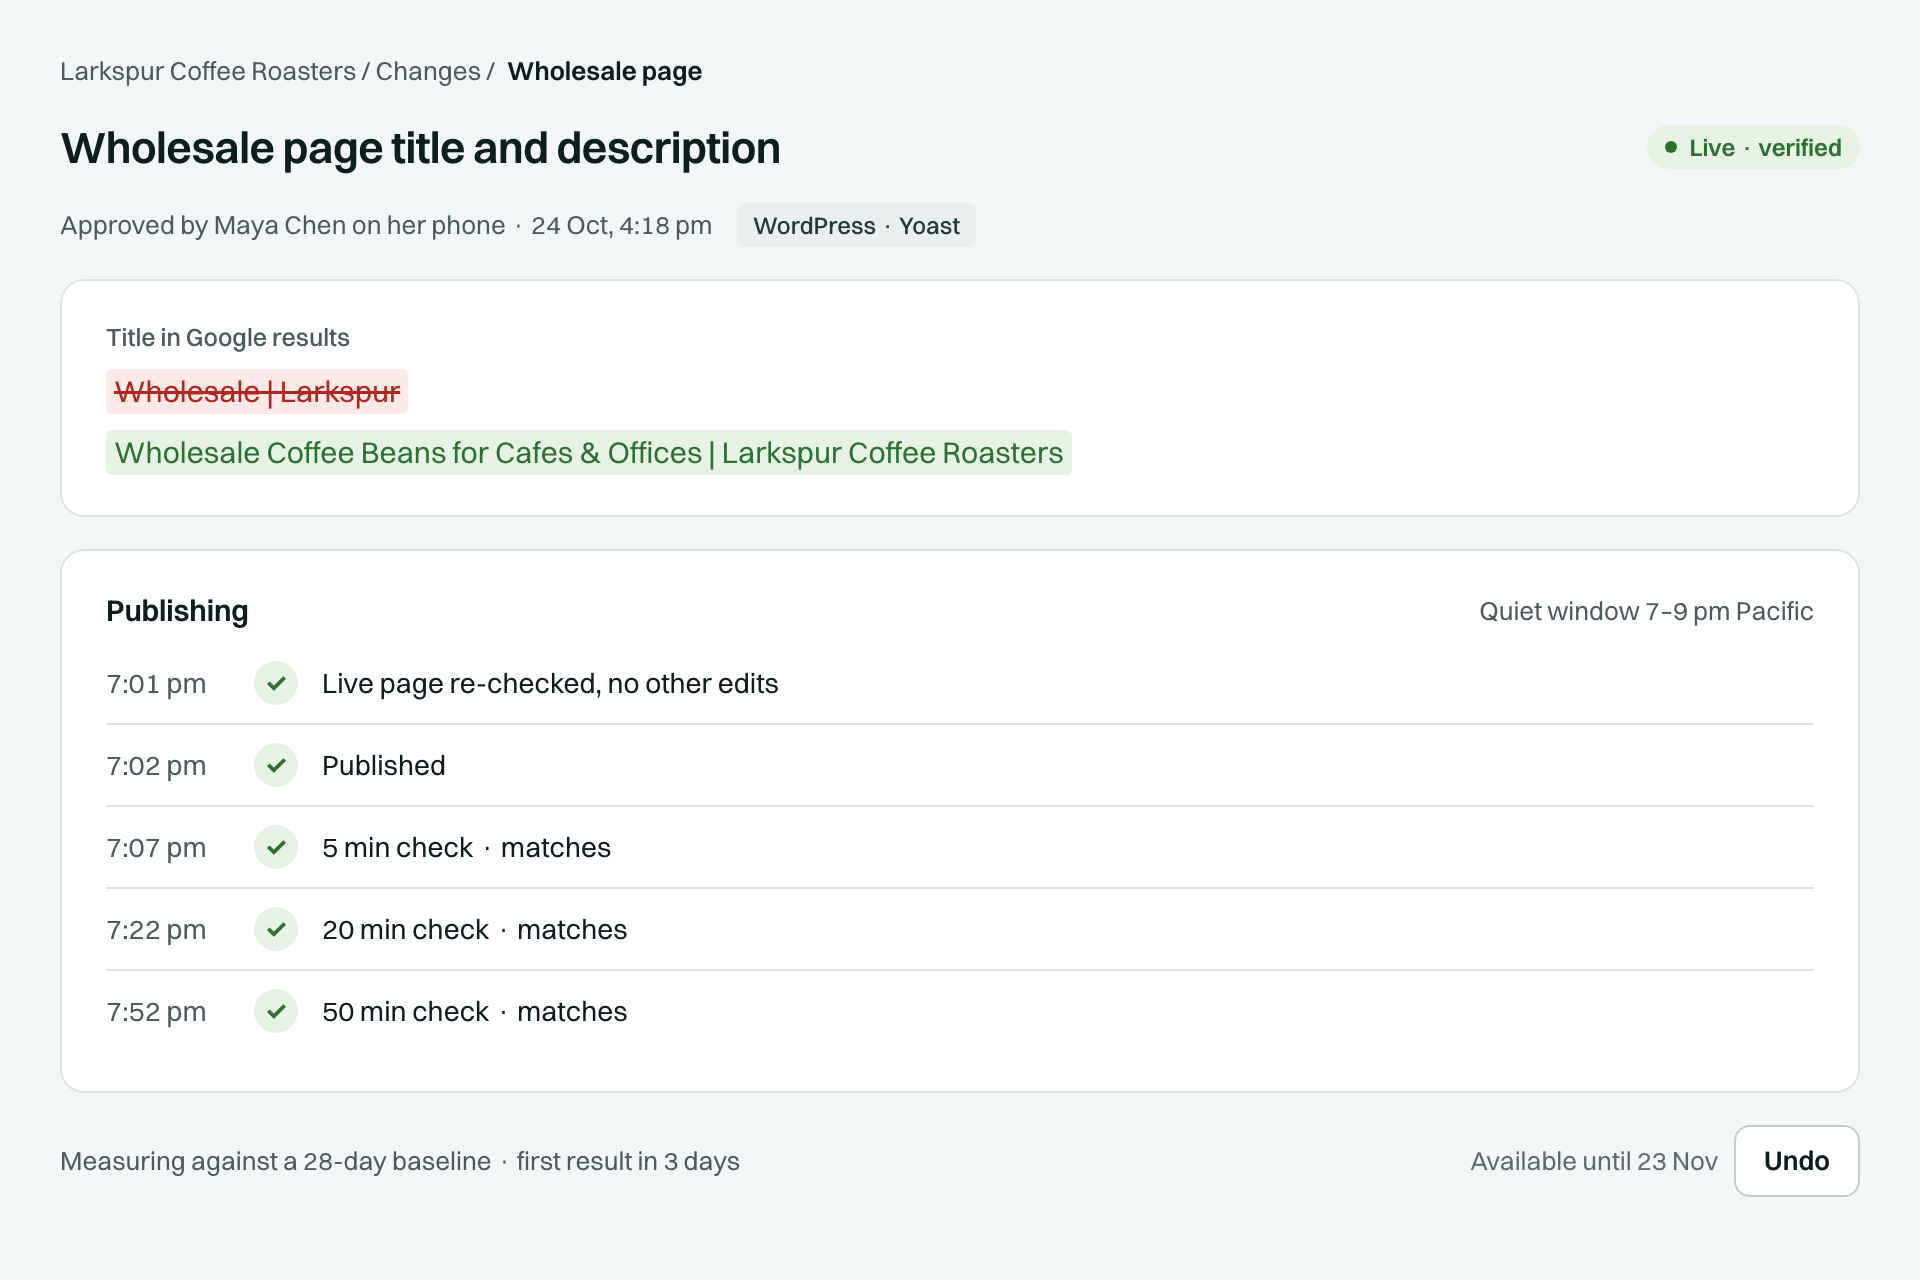This screenshot has width=1920, height=1280.
Task: Click the '24 Oct, 4:18 pm' date text
Action: (621, 226)
